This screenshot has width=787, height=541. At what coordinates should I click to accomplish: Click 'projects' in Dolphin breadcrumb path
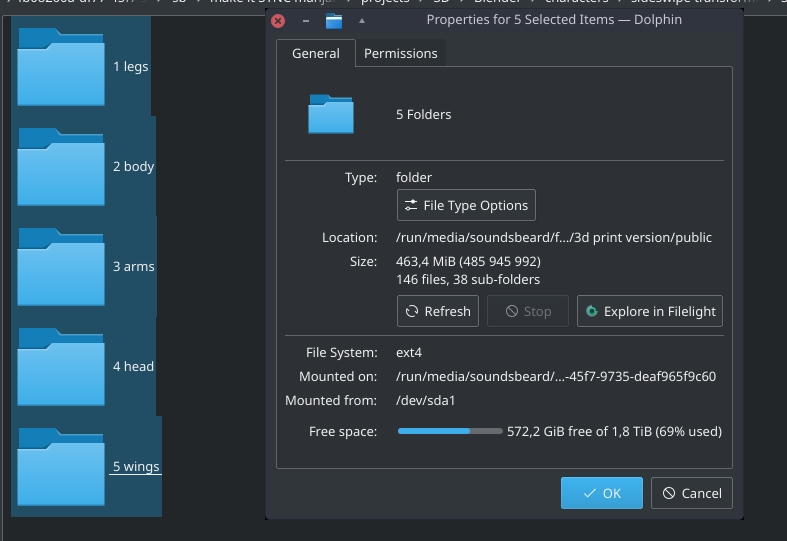[385, 2]
